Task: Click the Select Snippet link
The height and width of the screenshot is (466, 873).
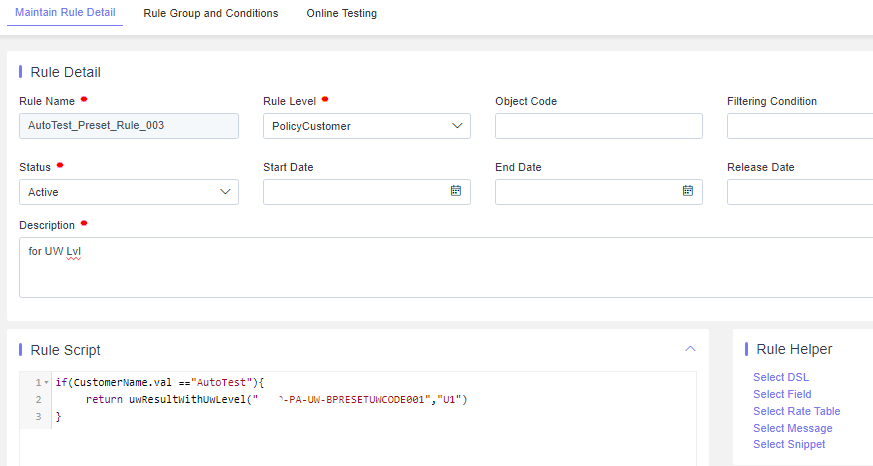Action: [789, 444]
